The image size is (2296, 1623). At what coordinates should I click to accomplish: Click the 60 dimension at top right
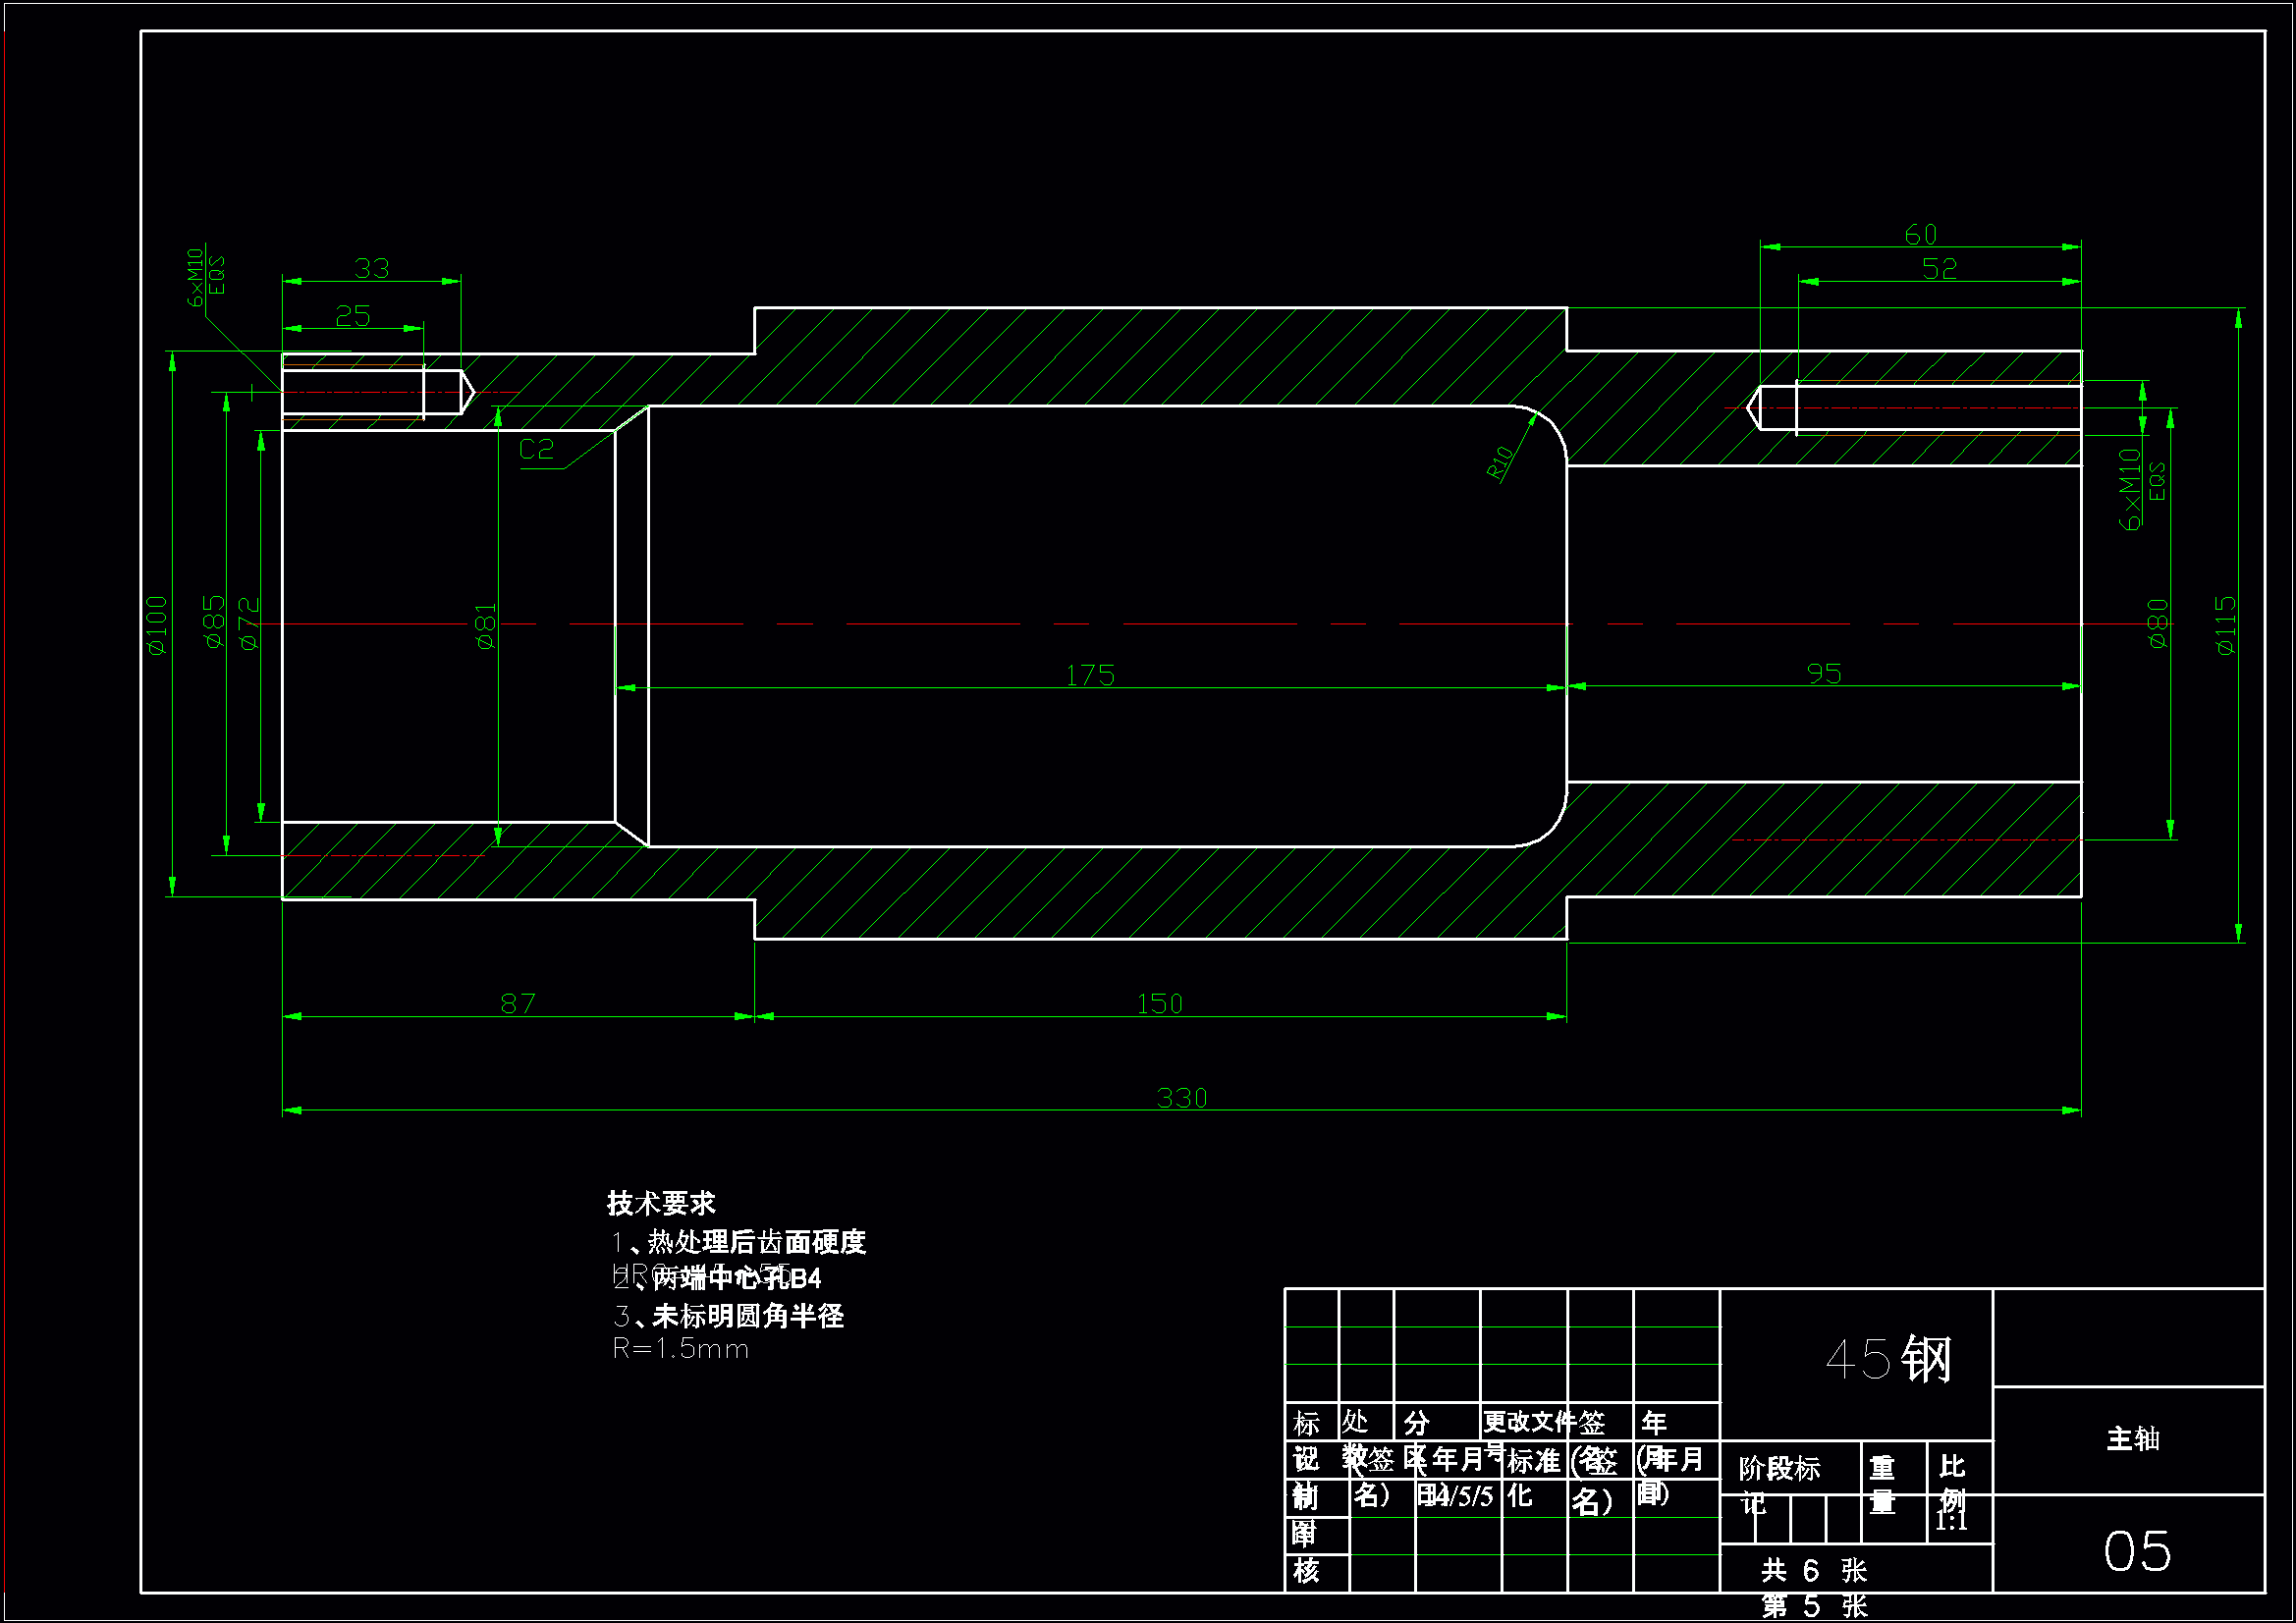[x=1920, y=235]
